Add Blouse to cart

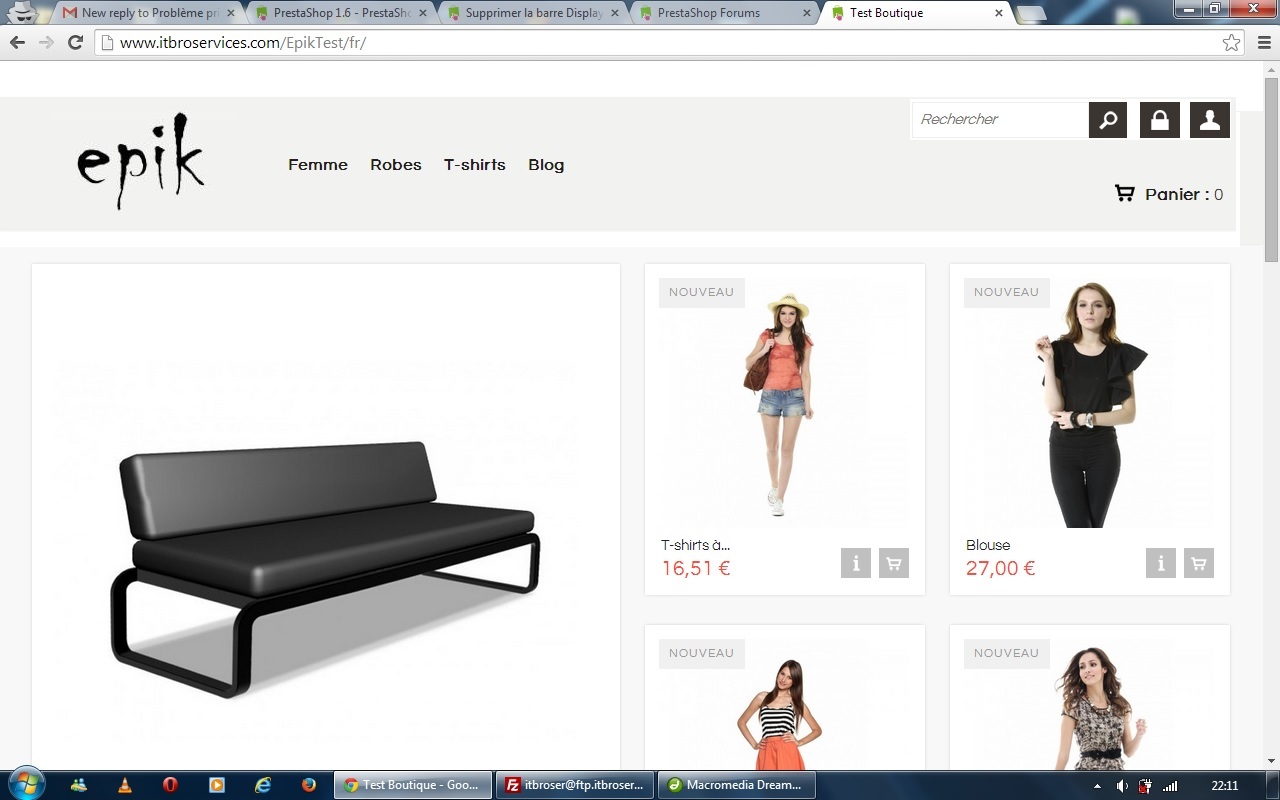(x=1199, y=564)
